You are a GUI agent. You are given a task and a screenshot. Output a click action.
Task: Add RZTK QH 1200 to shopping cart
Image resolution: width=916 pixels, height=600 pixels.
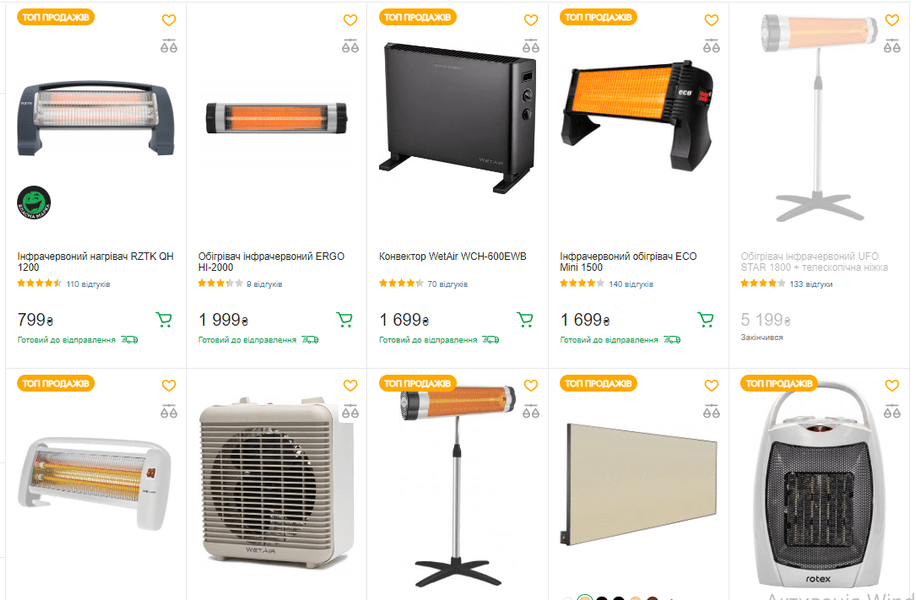pos(164,319)
